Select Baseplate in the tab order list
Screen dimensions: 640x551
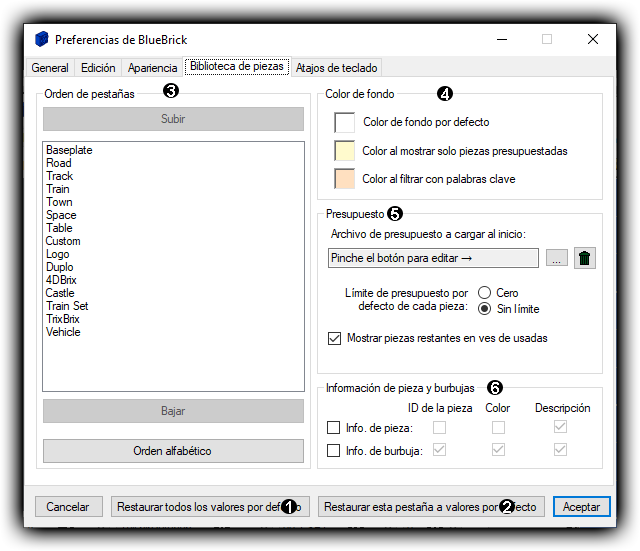point(173,150)
